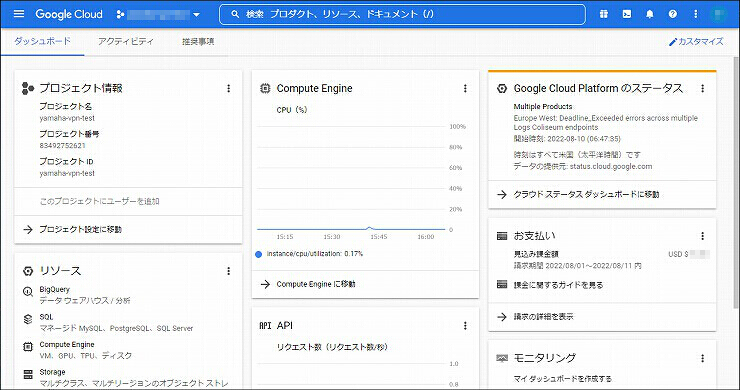The height and width of the screenshot is (390, 740).
Task: Click the Compute Engine card header icon
Action: click(265, 88)
